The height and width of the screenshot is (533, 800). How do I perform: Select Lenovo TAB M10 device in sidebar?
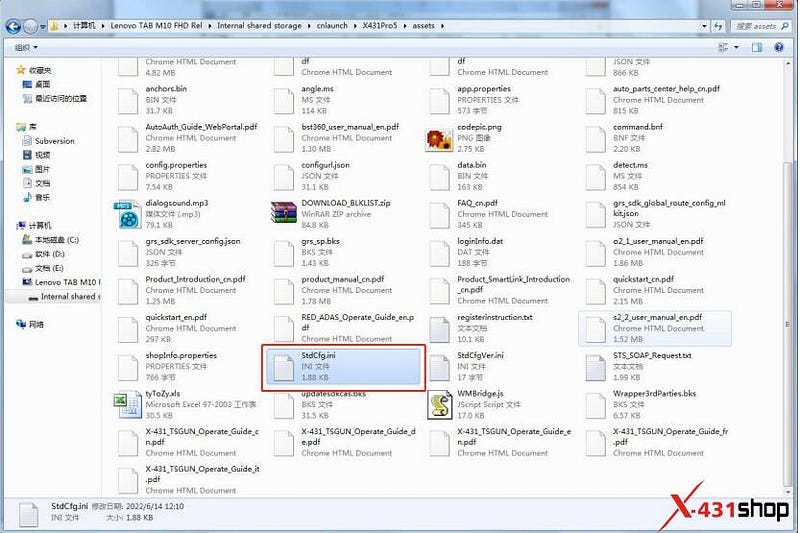coord(61,282)
